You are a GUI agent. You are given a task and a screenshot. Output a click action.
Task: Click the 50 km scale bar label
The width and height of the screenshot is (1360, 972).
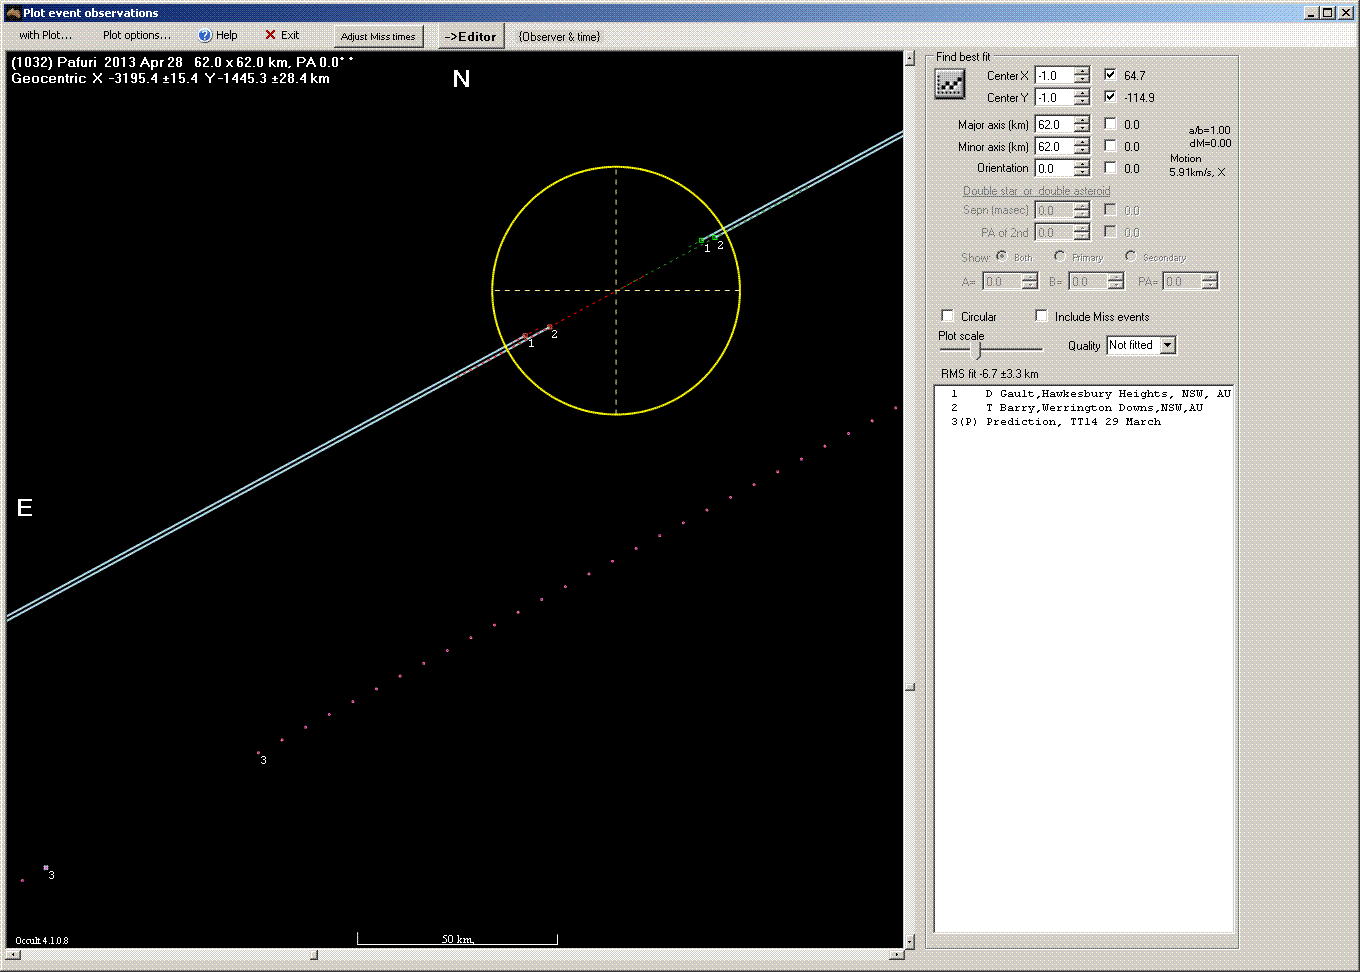pos(457,939)
